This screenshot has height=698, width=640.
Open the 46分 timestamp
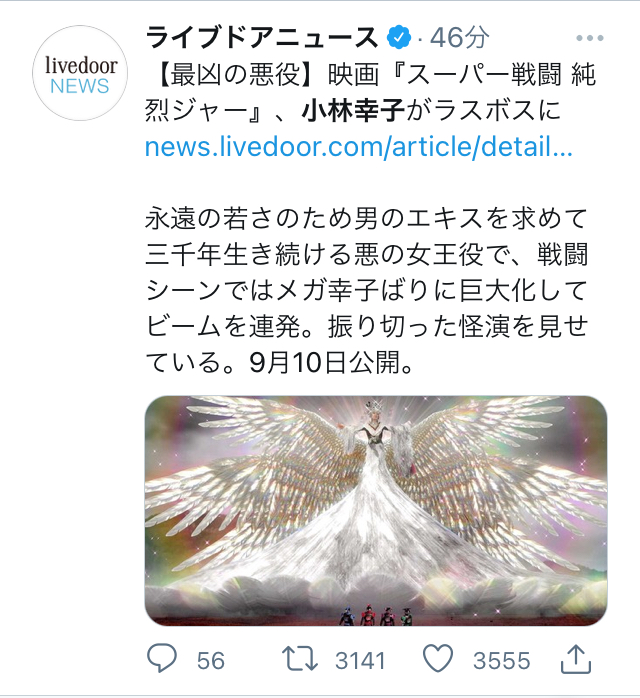point(460,37)
